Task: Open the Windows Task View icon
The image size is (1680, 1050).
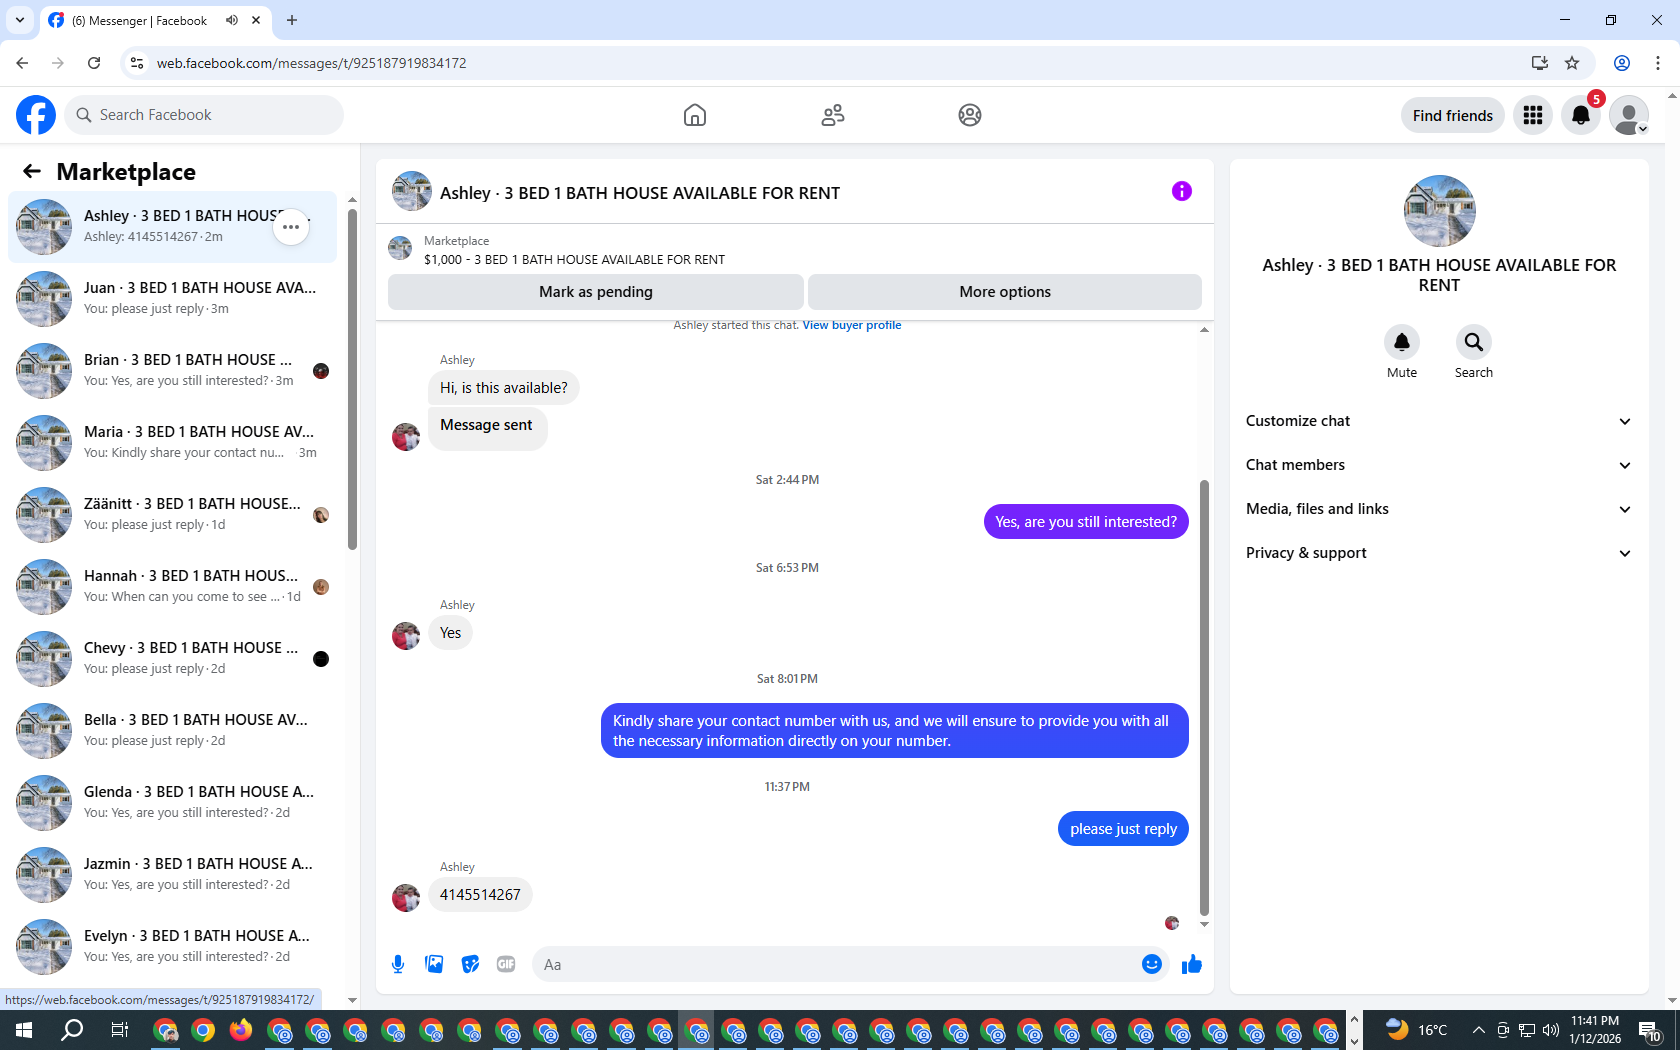Action: [x=119, y=1030]
